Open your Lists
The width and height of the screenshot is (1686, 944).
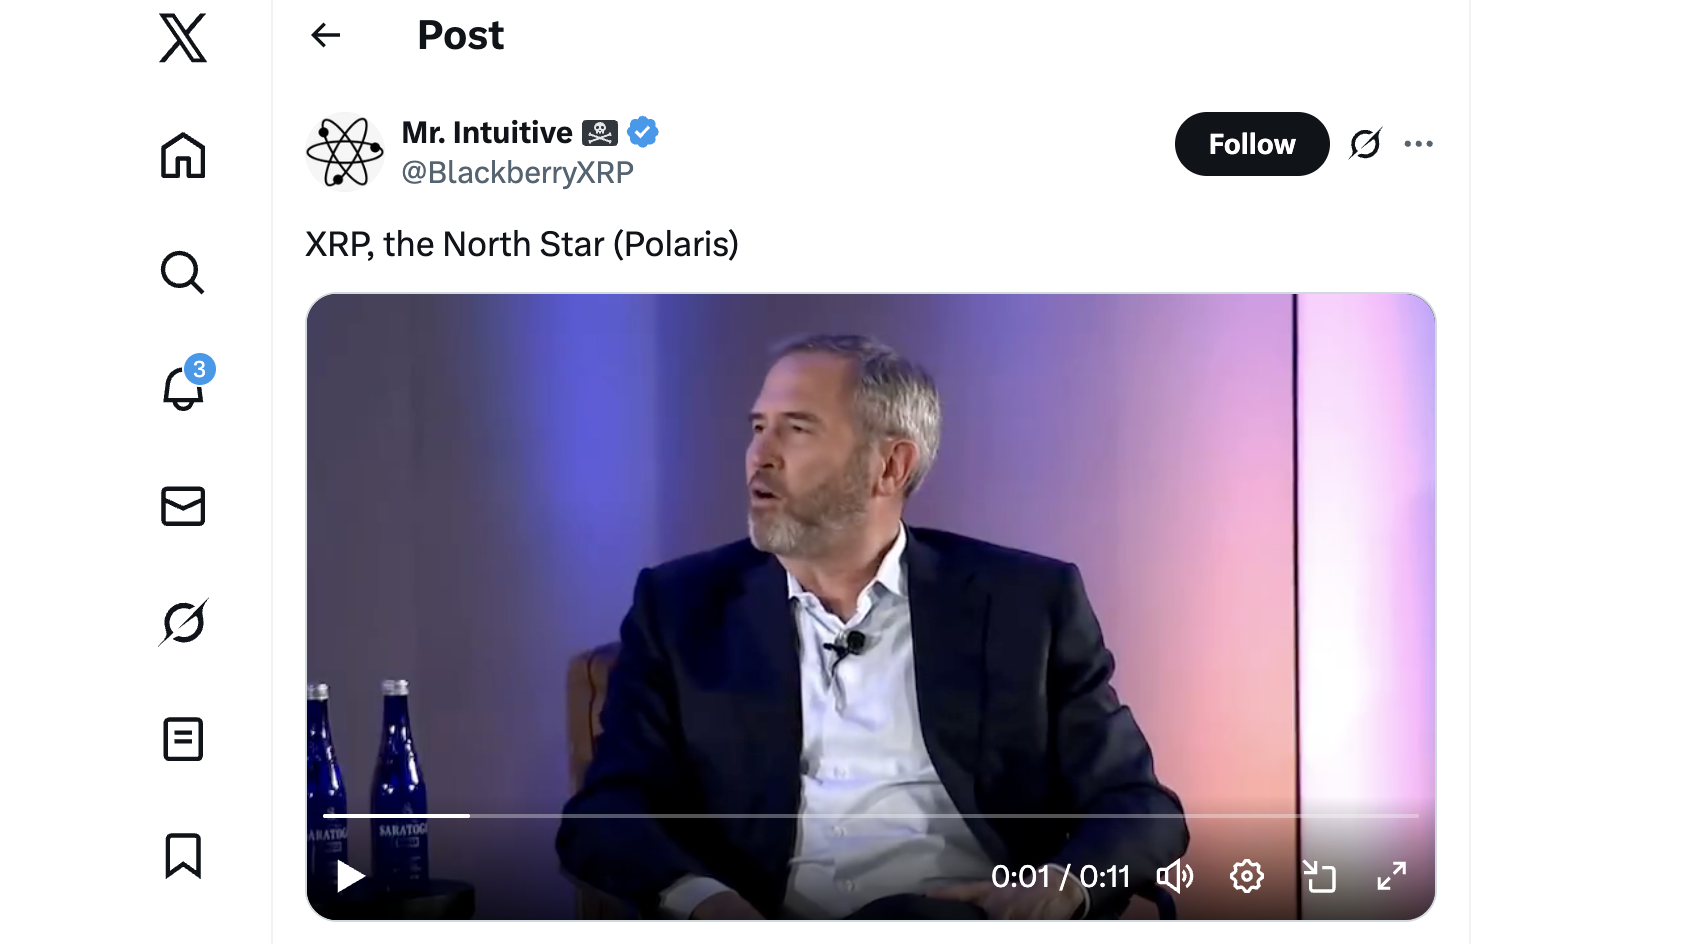point(182,739)
